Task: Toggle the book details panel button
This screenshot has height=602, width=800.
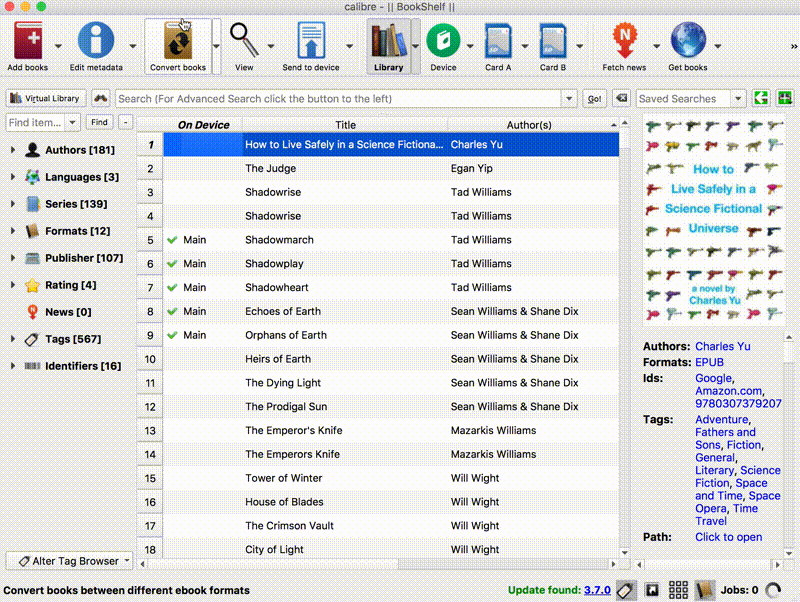Action: [704, 590]
